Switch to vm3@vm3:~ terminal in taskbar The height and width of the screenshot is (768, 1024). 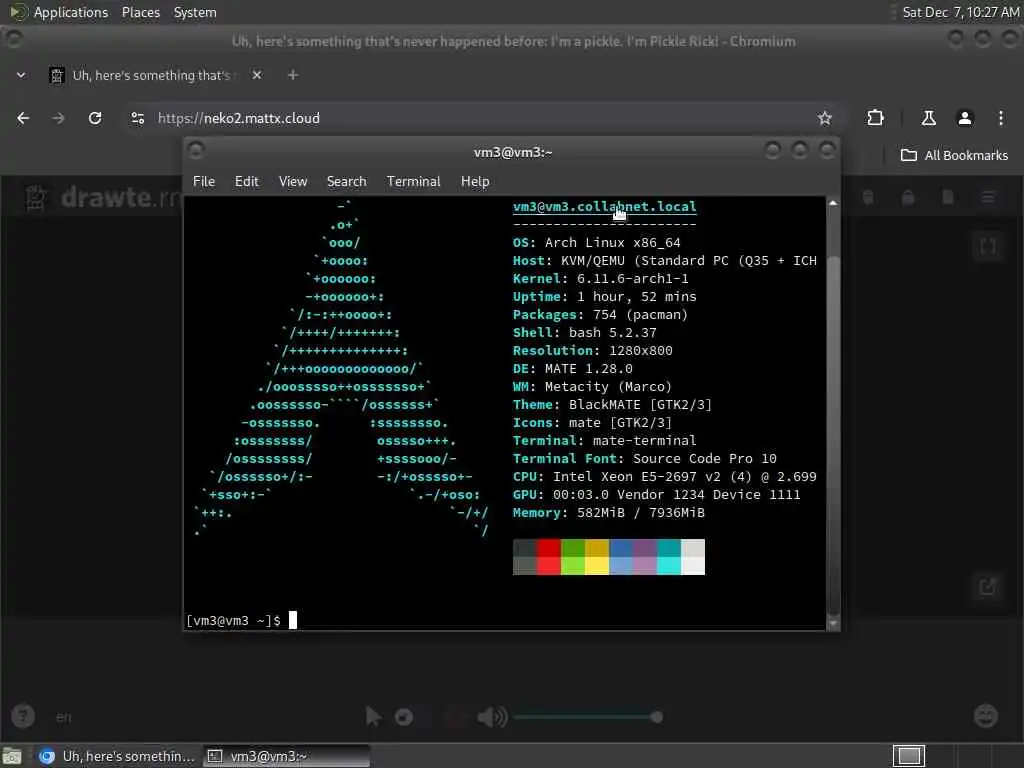287,756
